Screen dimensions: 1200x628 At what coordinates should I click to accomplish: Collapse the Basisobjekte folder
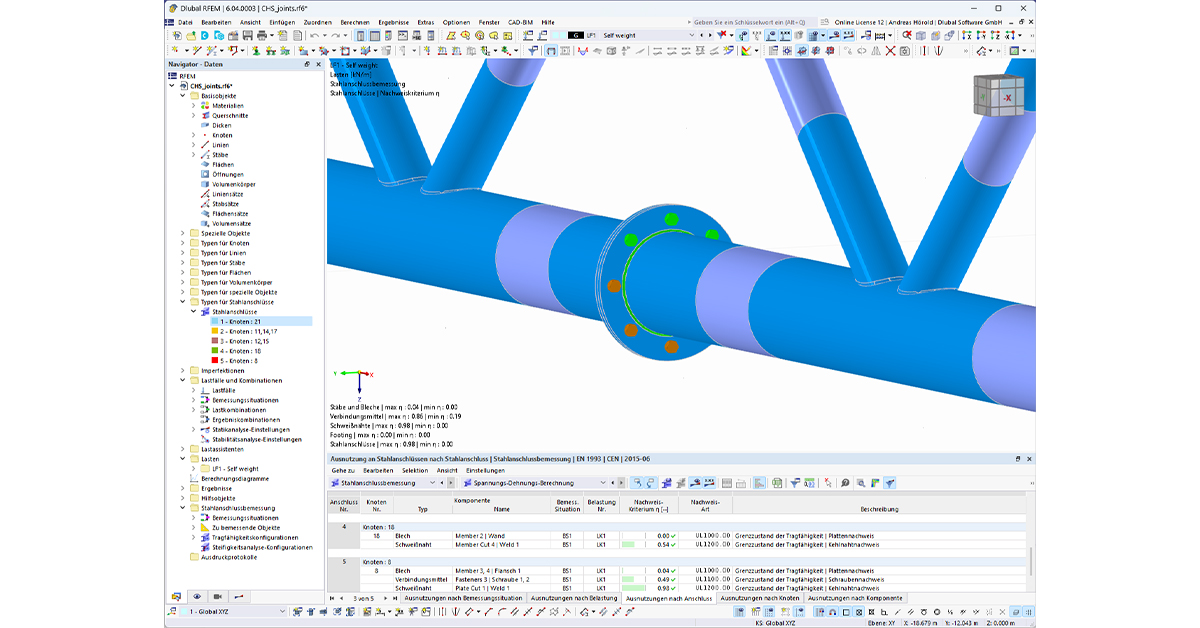pyautogui.click(x=182, y=95)
